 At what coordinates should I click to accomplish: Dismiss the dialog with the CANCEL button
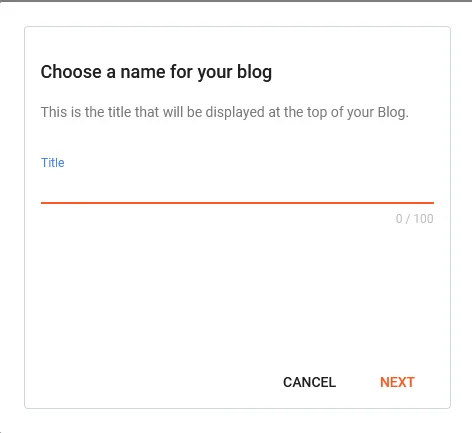(309, 382)
